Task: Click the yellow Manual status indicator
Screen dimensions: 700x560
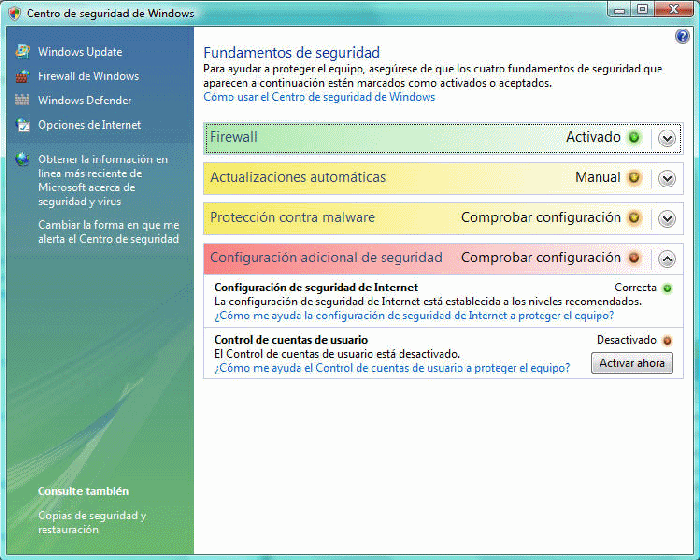Action: tap(634, 177)
